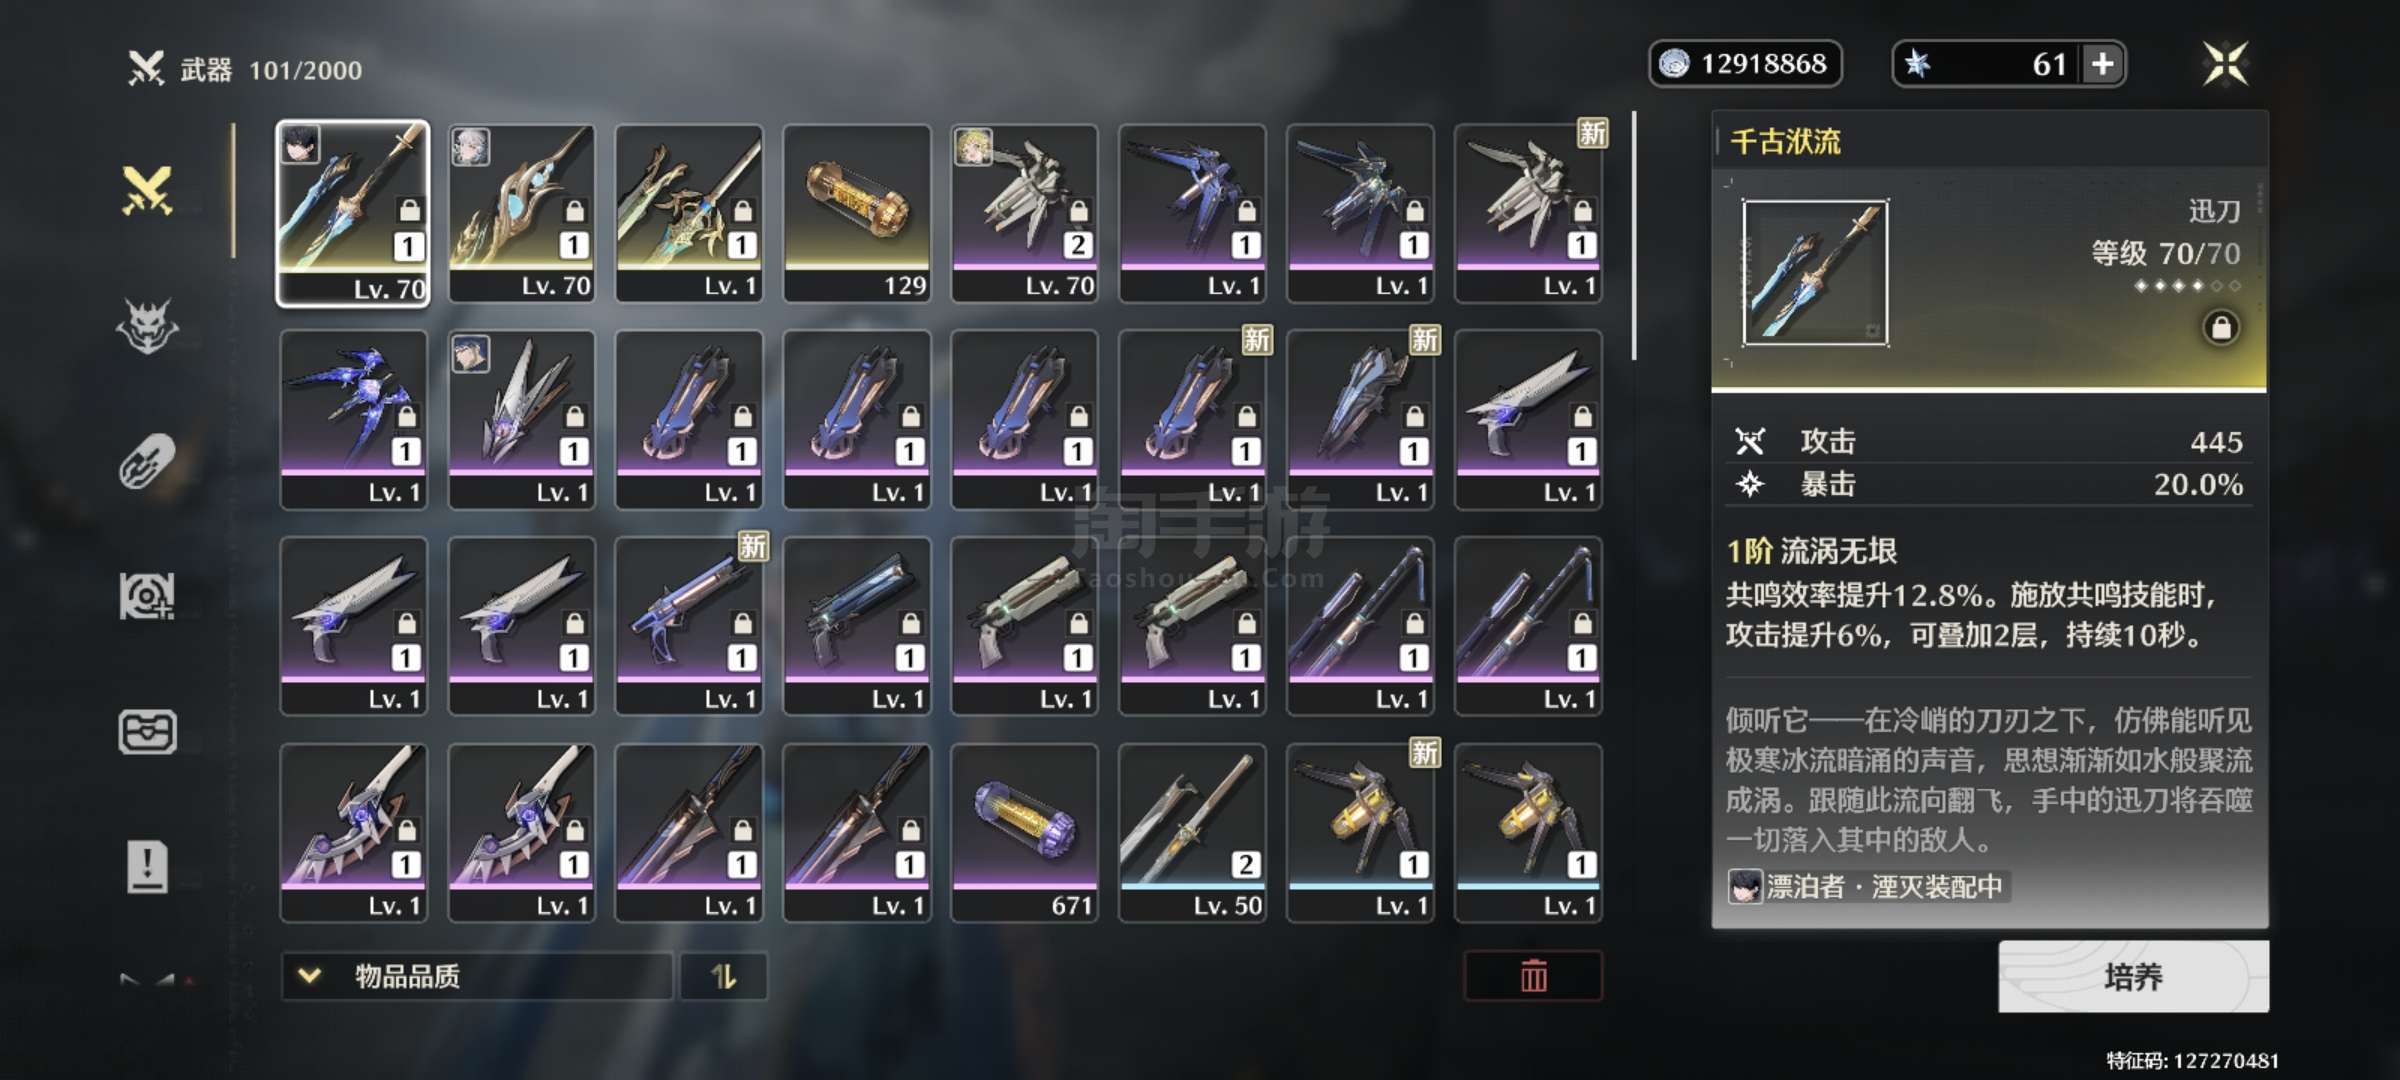Expand the 物品品质 sort dropdown
This screenshot has height=1080, width=2400.
click(x=476, y=976)
